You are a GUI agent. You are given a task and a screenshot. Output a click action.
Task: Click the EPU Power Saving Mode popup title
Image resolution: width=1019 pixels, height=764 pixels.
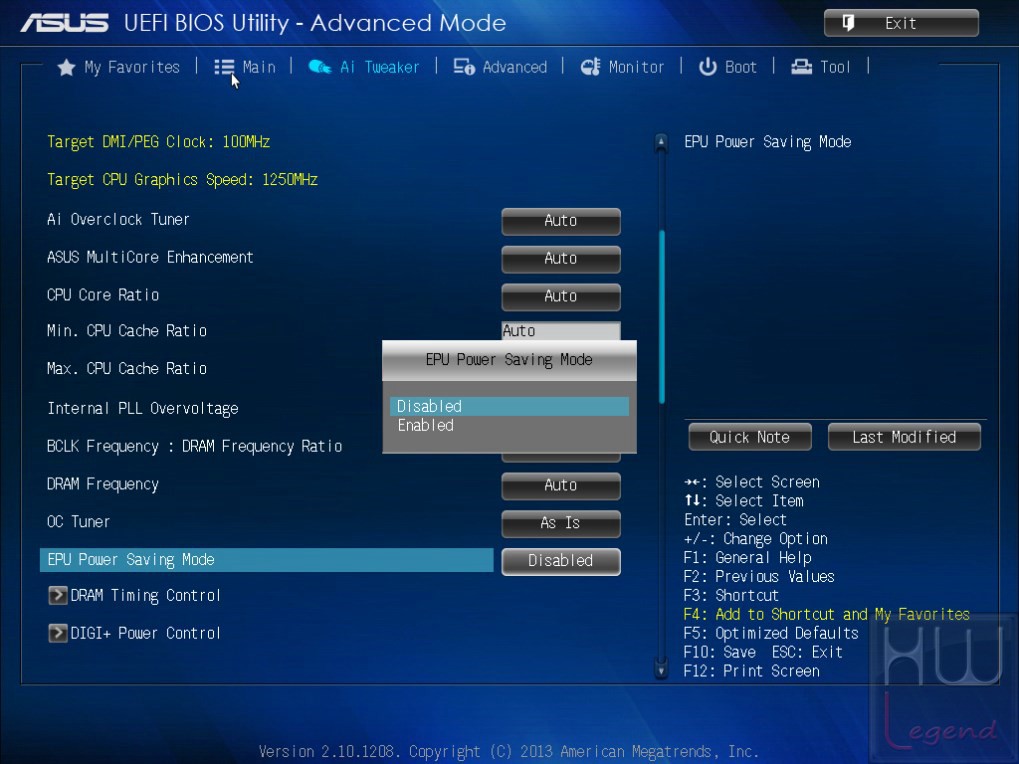point(509,360)
